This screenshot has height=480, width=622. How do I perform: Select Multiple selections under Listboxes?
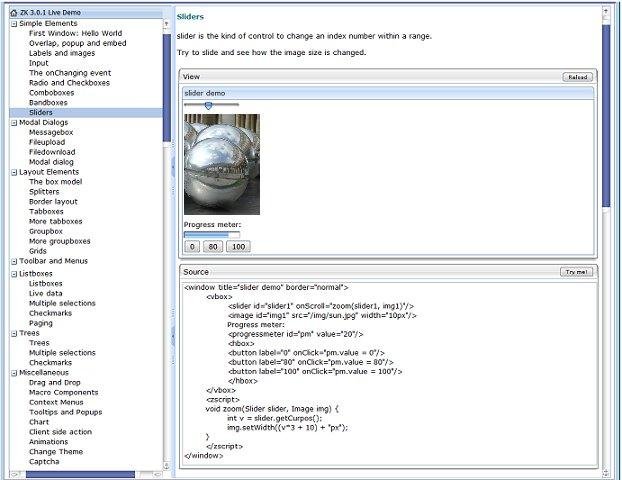(x=62, y=304)
